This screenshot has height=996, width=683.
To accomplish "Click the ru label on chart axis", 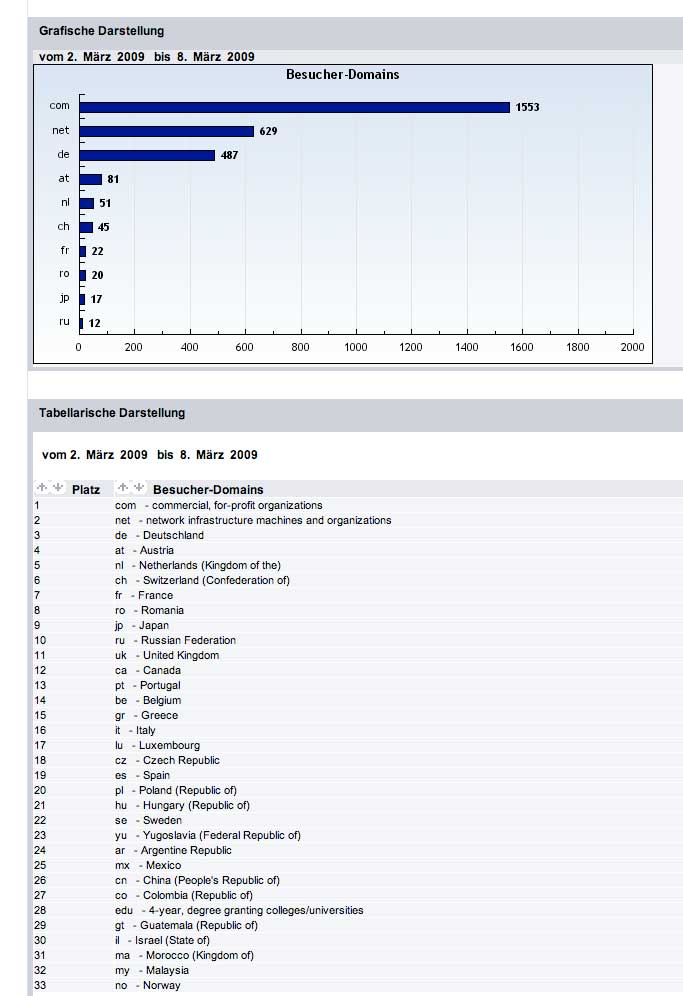I will point(64,322).
